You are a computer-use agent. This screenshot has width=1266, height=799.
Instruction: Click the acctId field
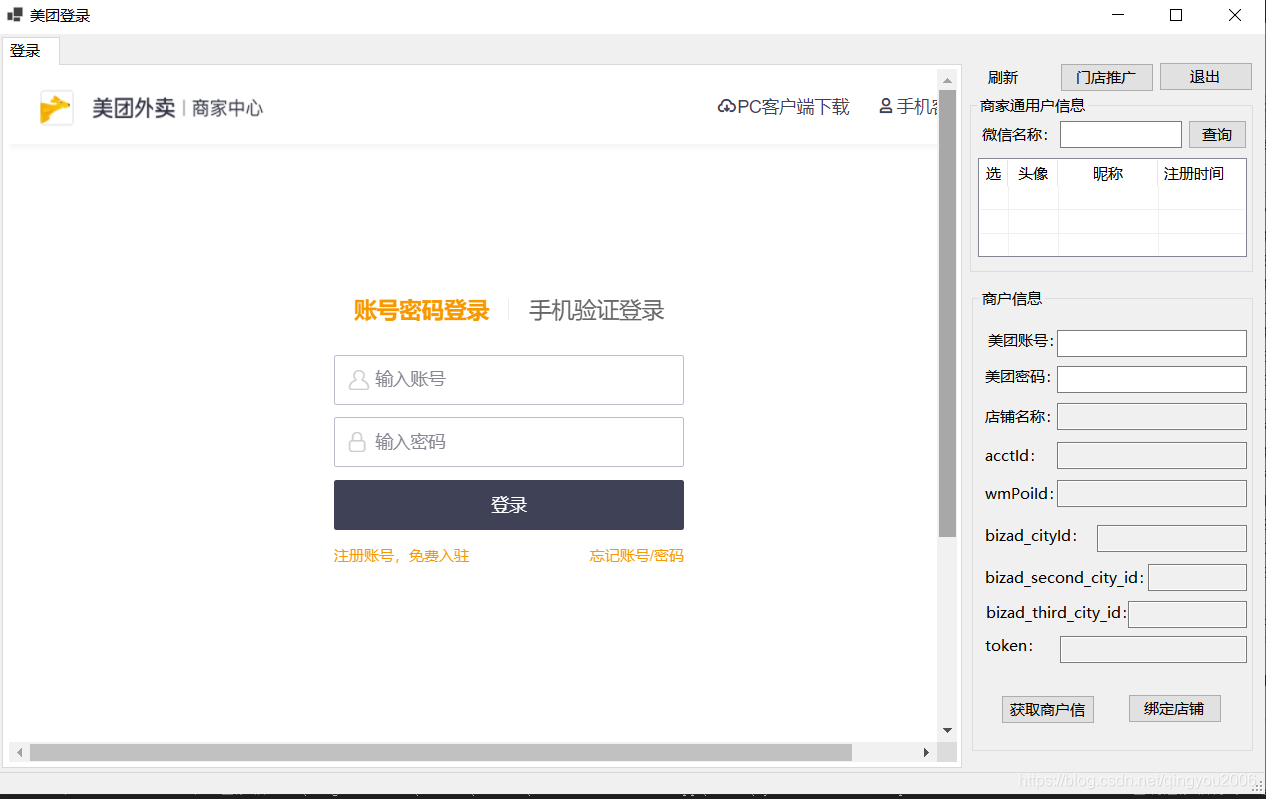coord(1152,455)
